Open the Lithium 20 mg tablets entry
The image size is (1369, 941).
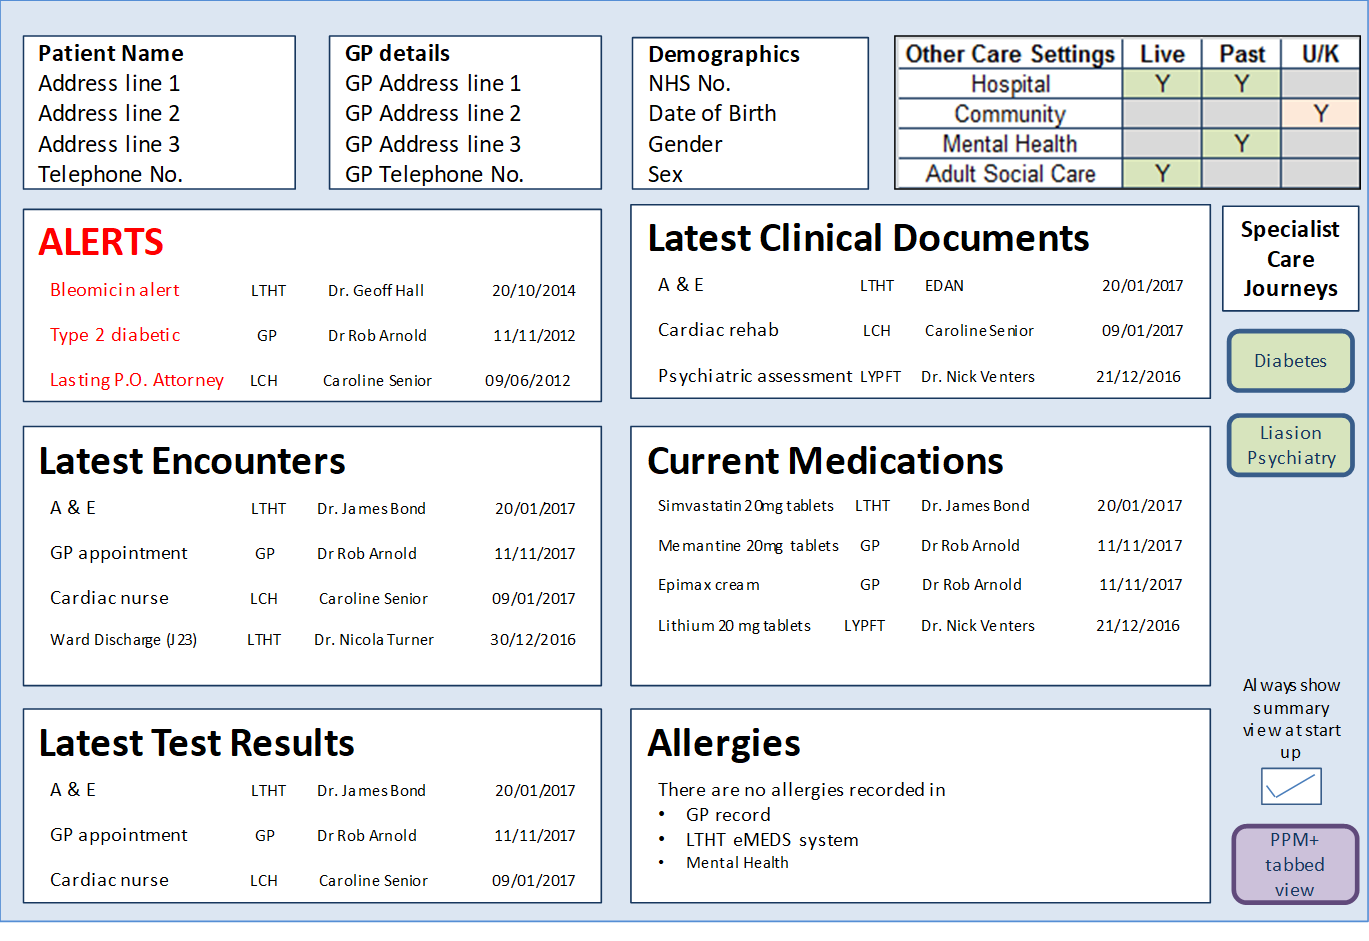[734, 626]
